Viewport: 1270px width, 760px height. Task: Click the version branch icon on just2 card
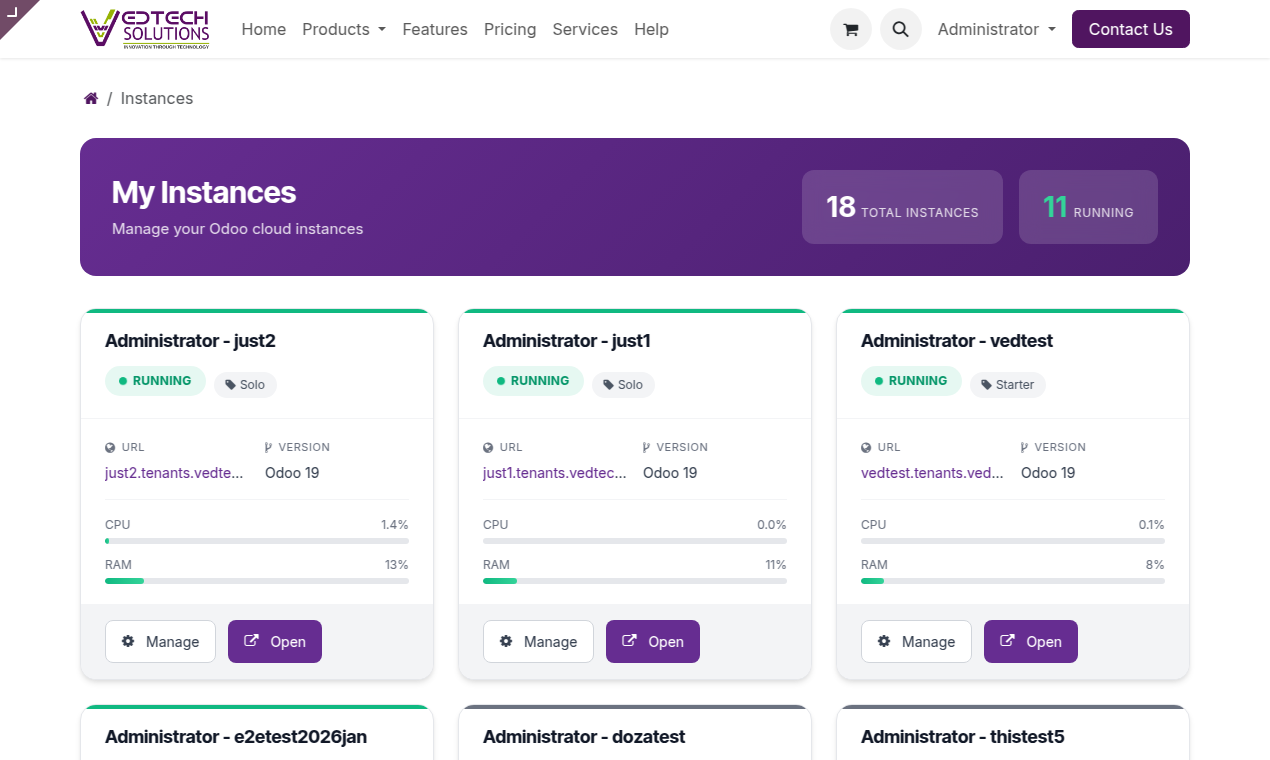[x=268, y=448]
